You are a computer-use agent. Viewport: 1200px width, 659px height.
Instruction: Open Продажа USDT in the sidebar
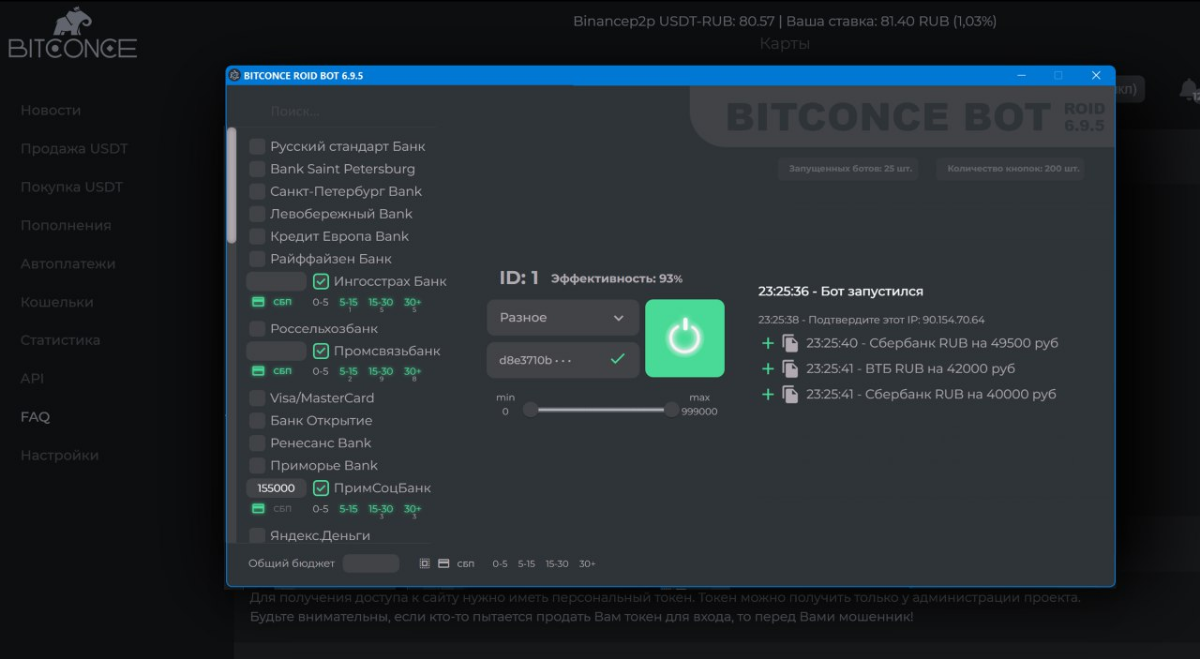click(74, 149)
